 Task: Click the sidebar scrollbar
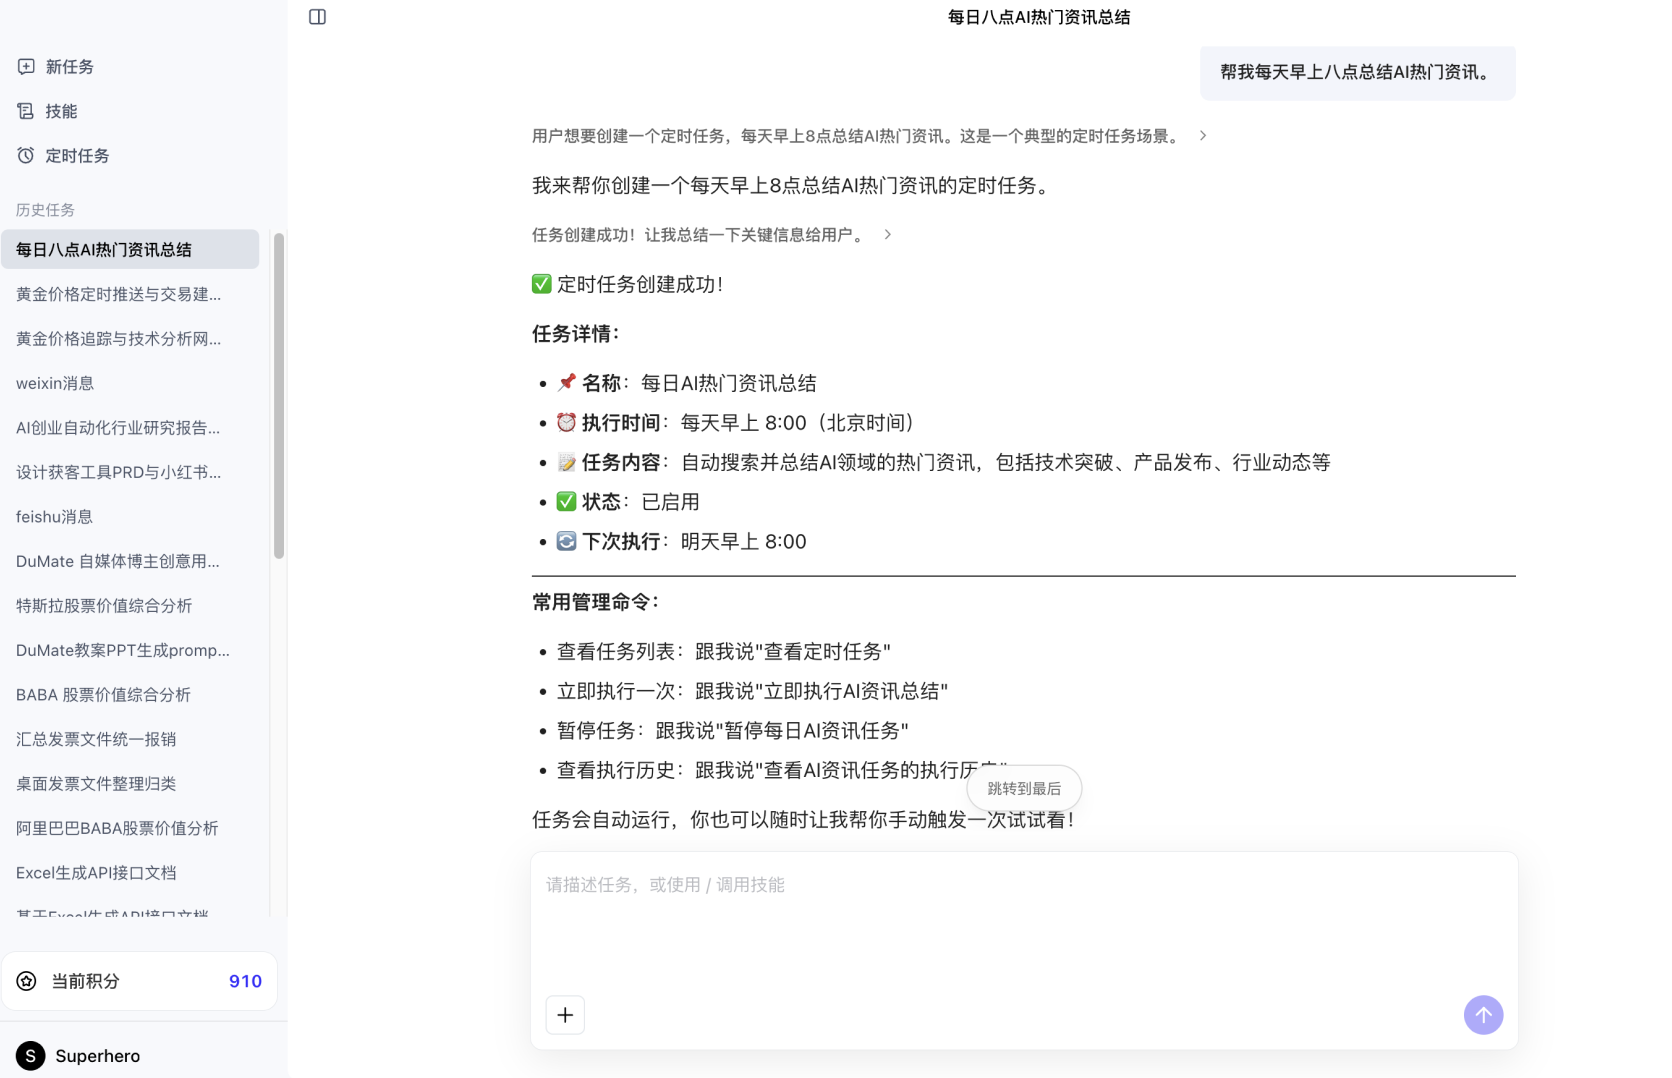click(279, 390)
